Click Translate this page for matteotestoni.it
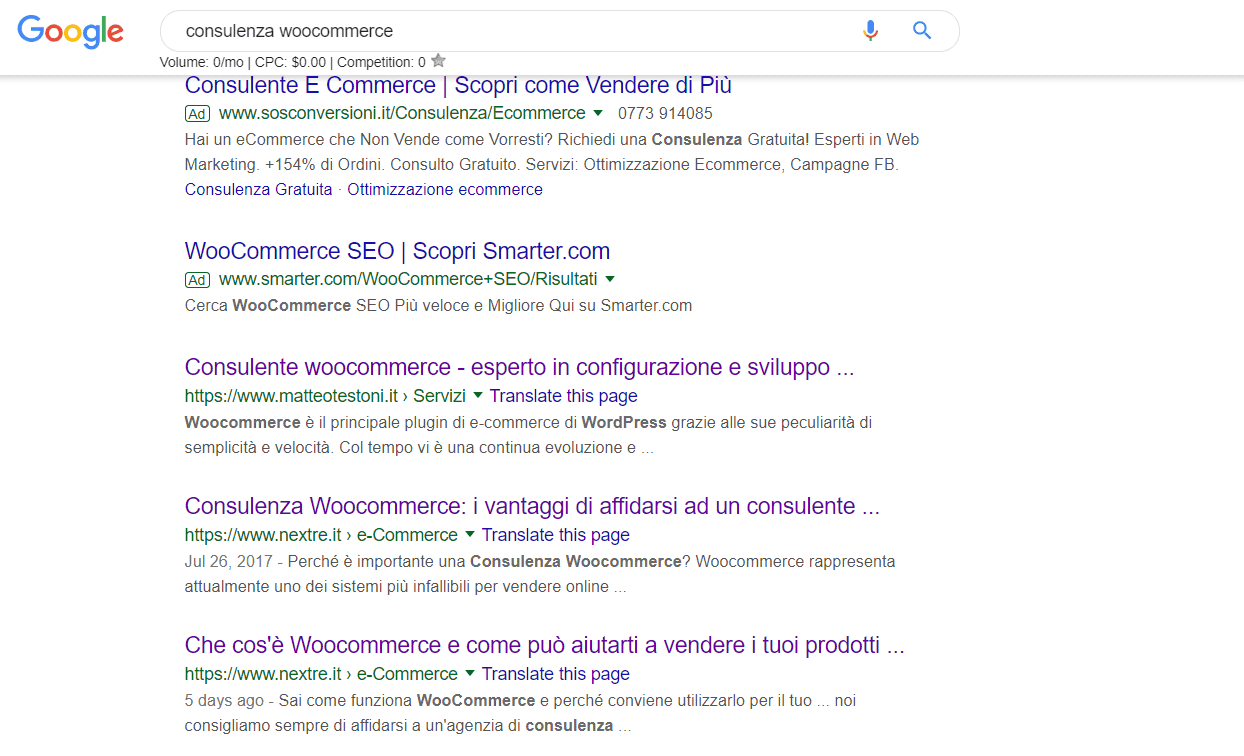This screenshot has height=756, width=1244. coord(564,396)
